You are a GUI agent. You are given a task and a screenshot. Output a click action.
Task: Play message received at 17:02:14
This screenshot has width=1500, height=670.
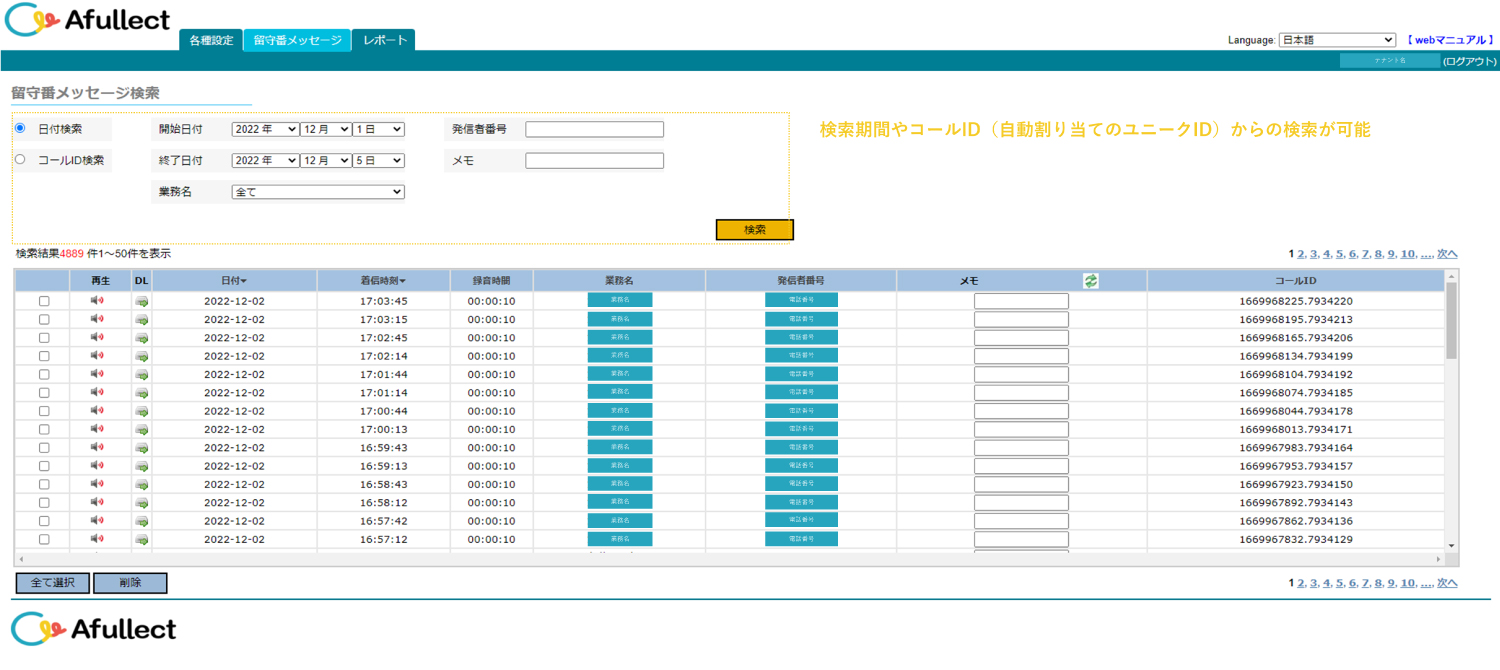pos(97,355)
